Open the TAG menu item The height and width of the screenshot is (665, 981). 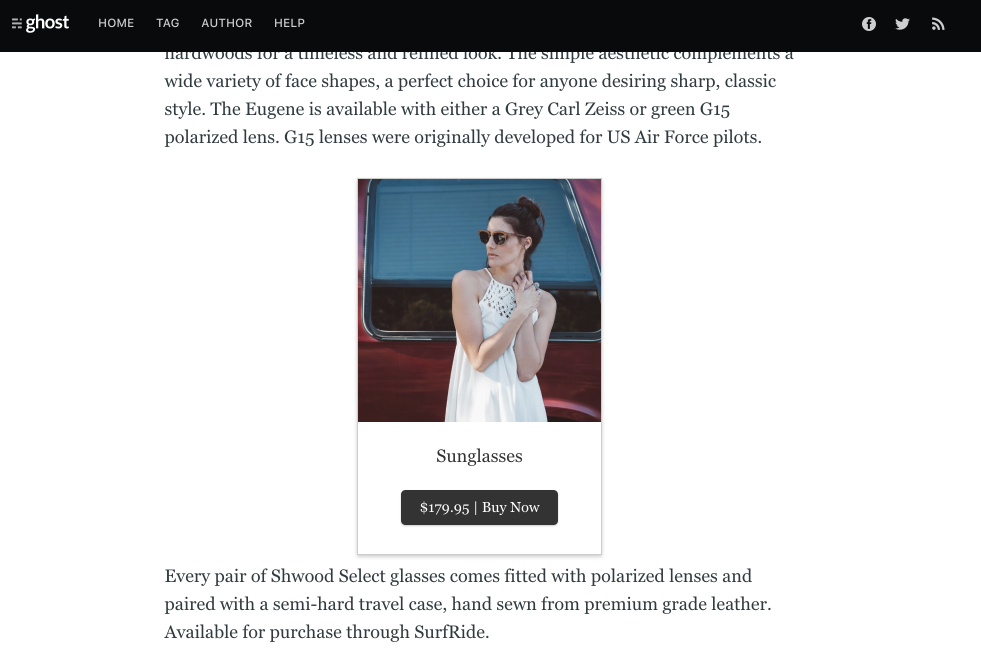(x=168, y=23)
